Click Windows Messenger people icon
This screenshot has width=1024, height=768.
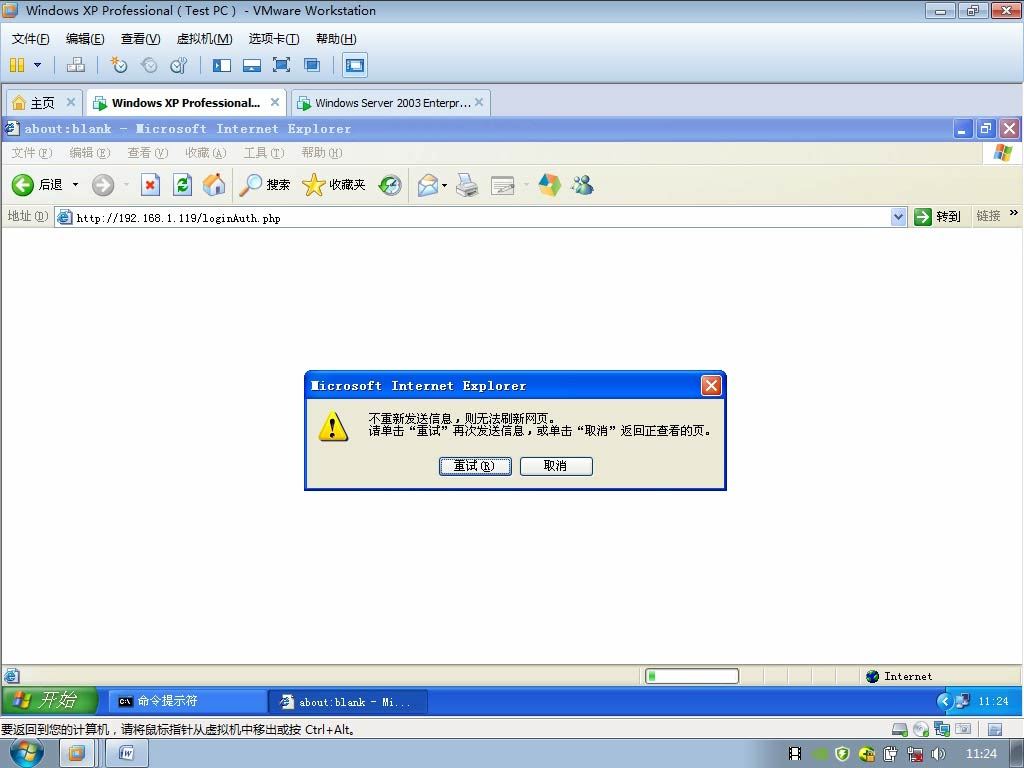click(x=582, y=185)
